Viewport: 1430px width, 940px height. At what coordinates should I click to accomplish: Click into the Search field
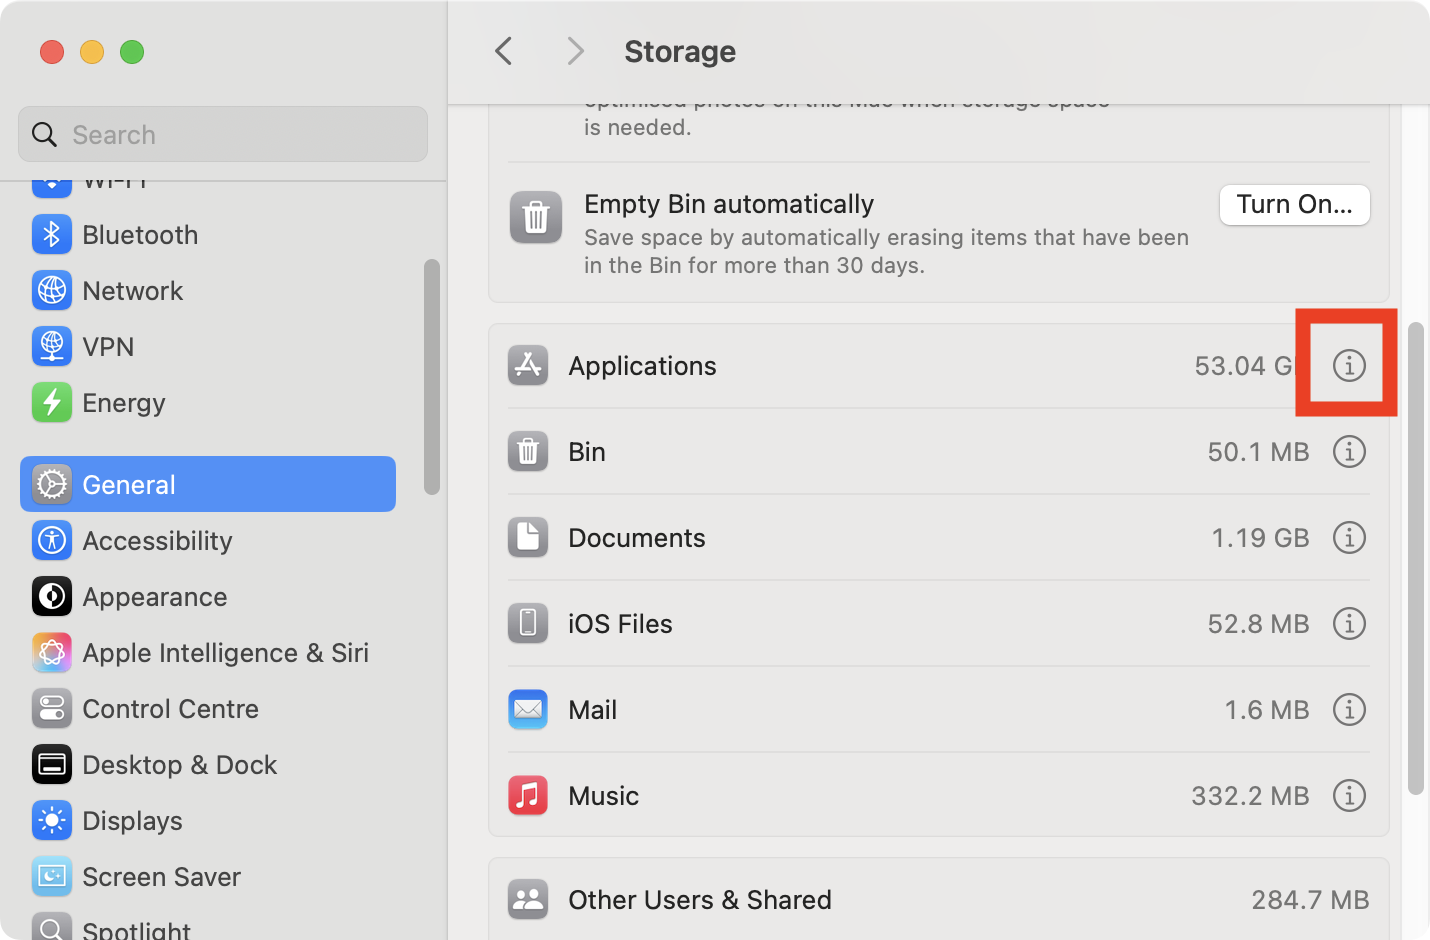[222, 134]
